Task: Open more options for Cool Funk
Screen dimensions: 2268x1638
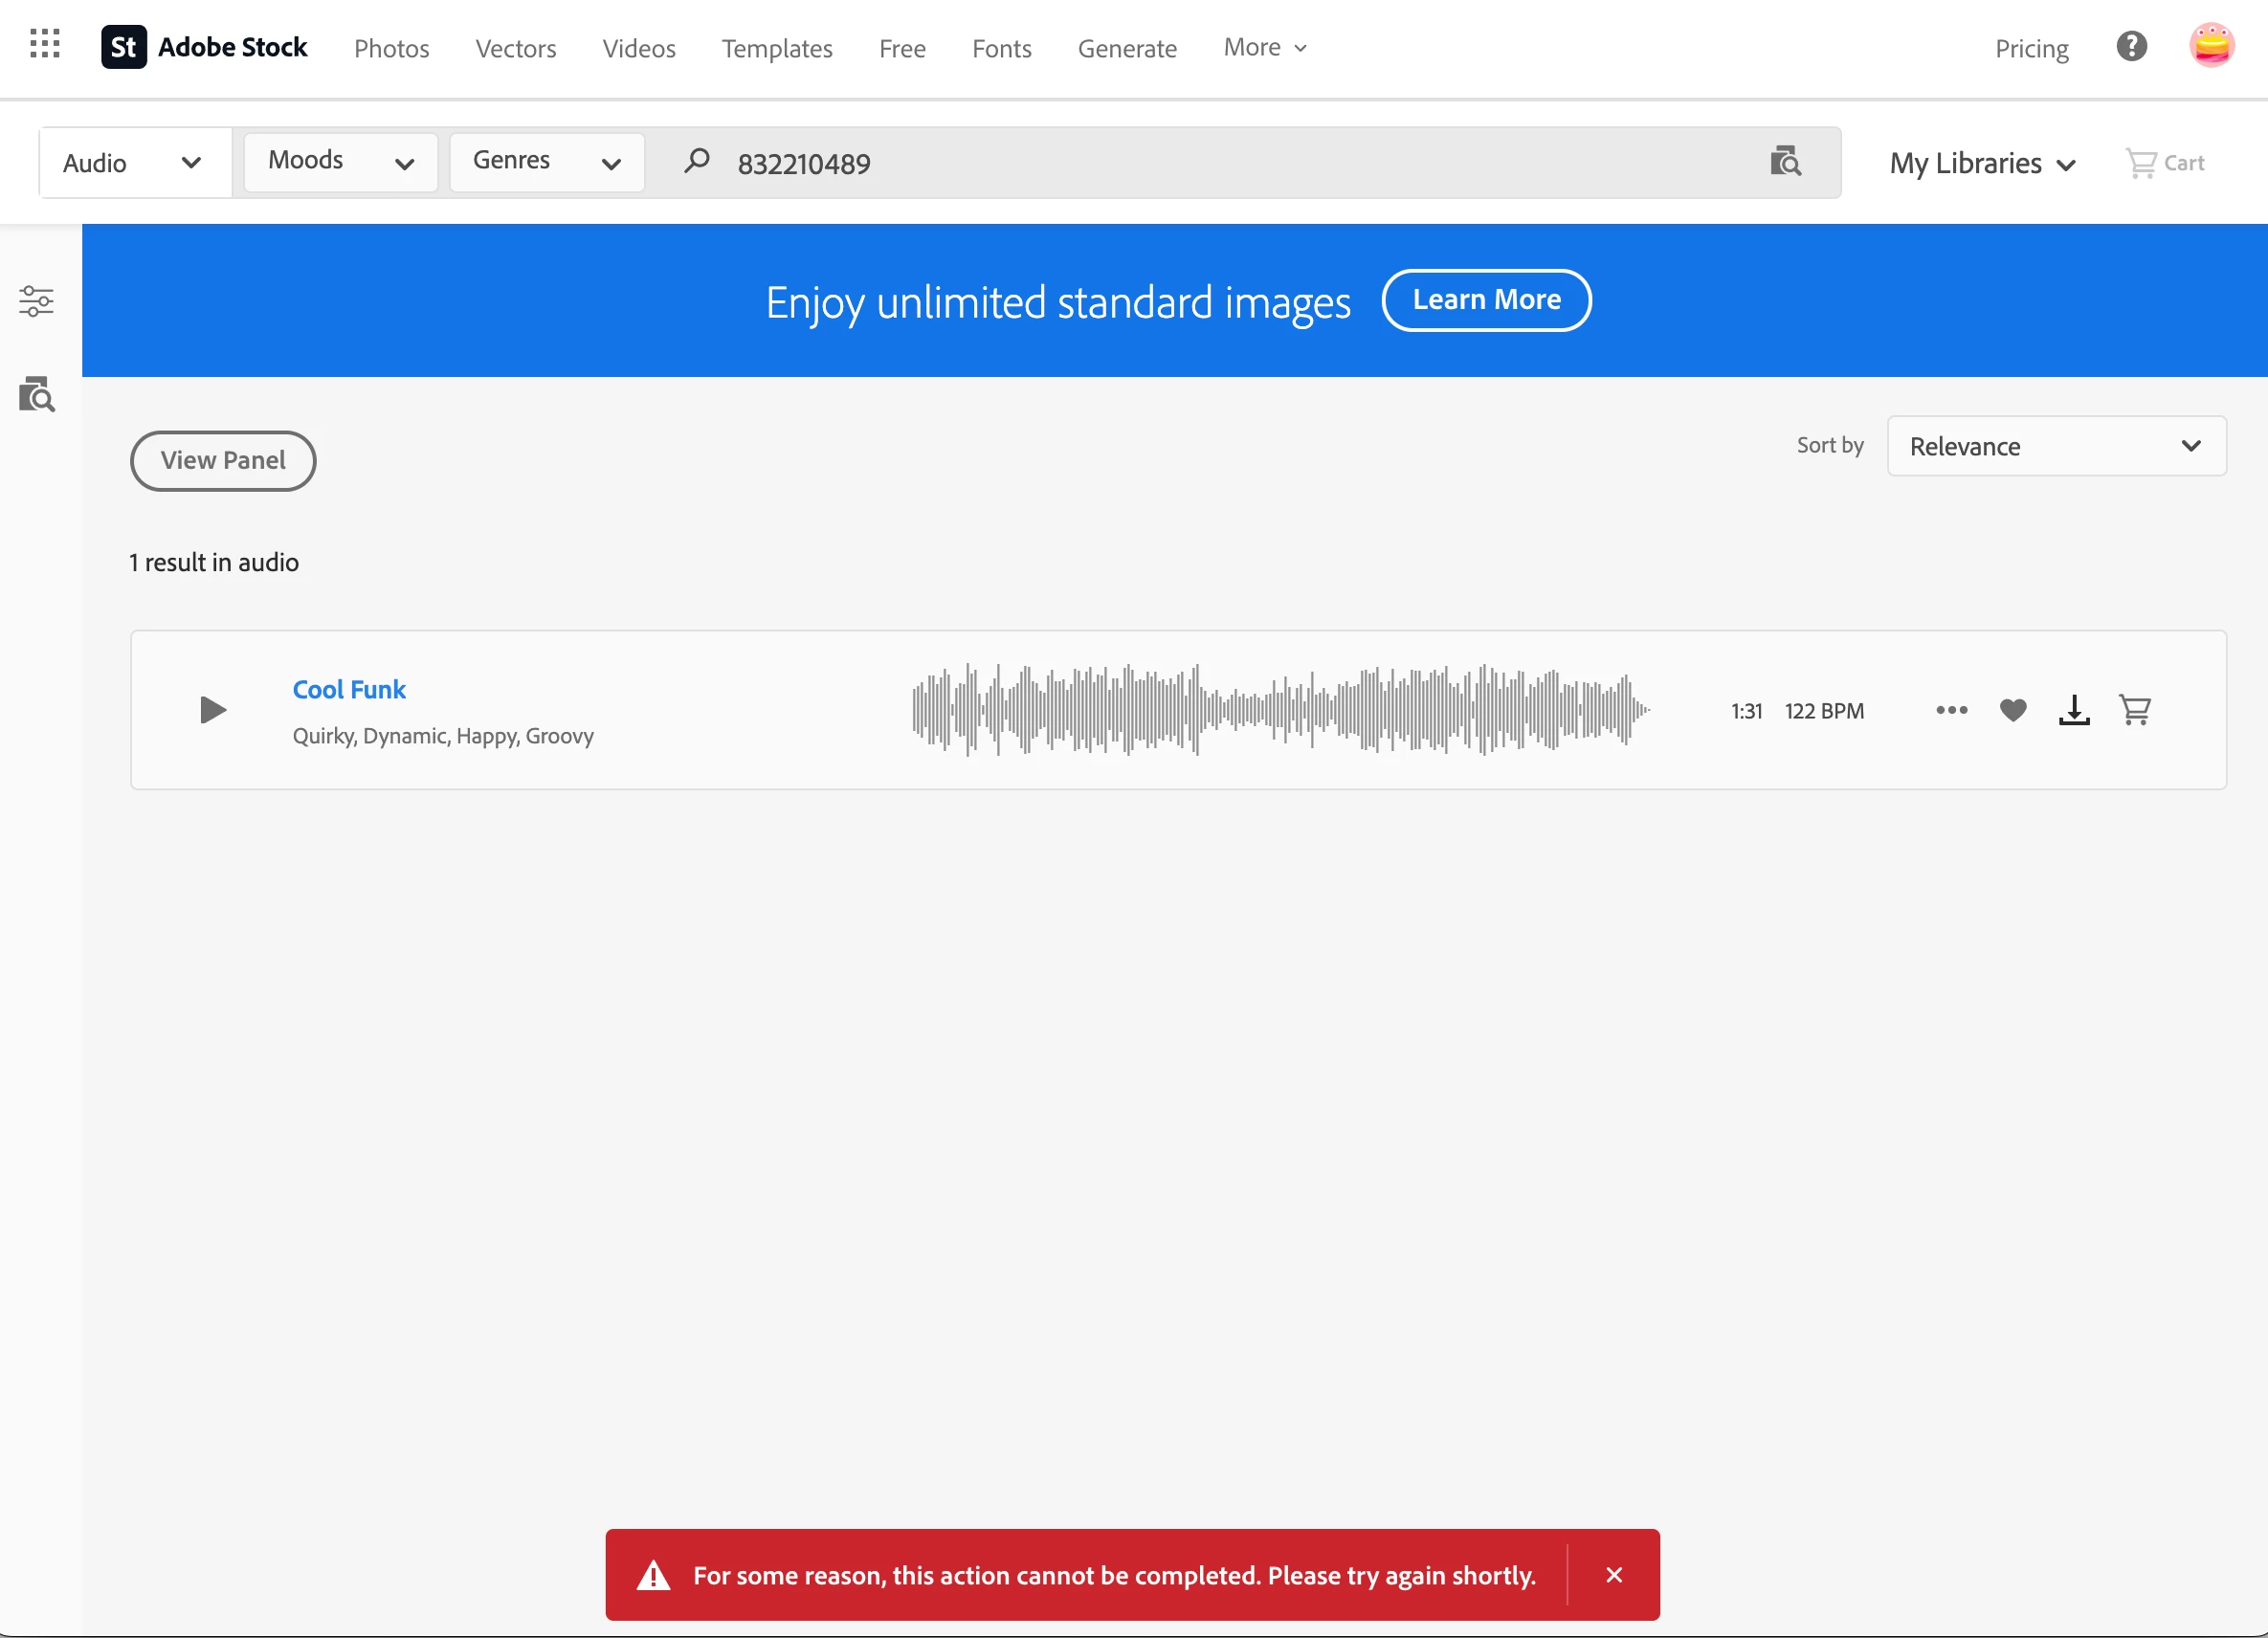Action: coord(1951,710)
